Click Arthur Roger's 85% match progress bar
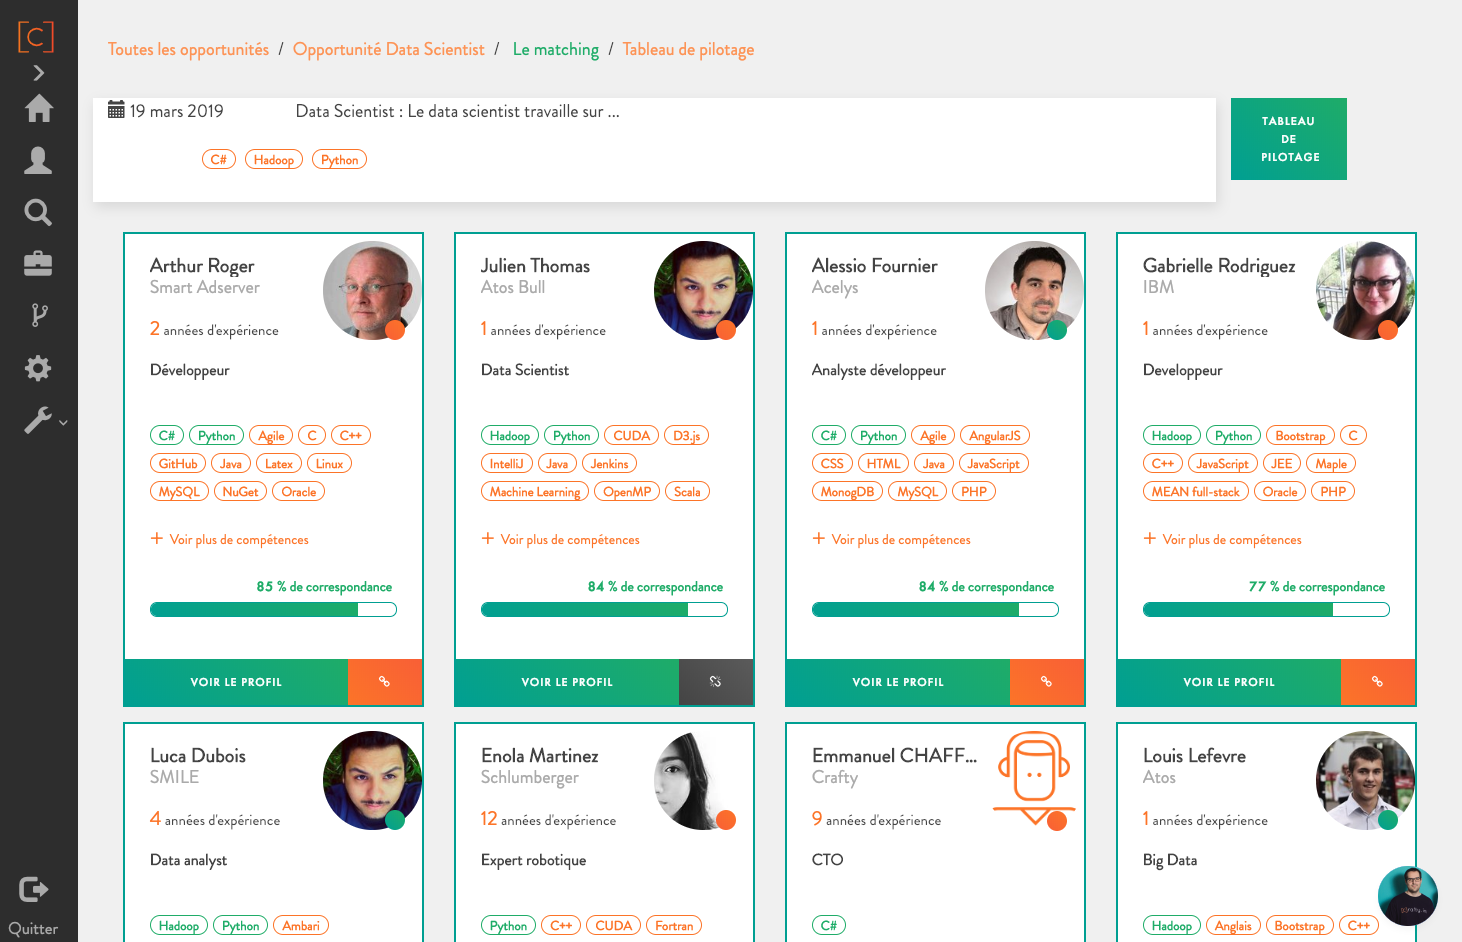This screenshot has width=1462, height=942. tap(273, 610)
